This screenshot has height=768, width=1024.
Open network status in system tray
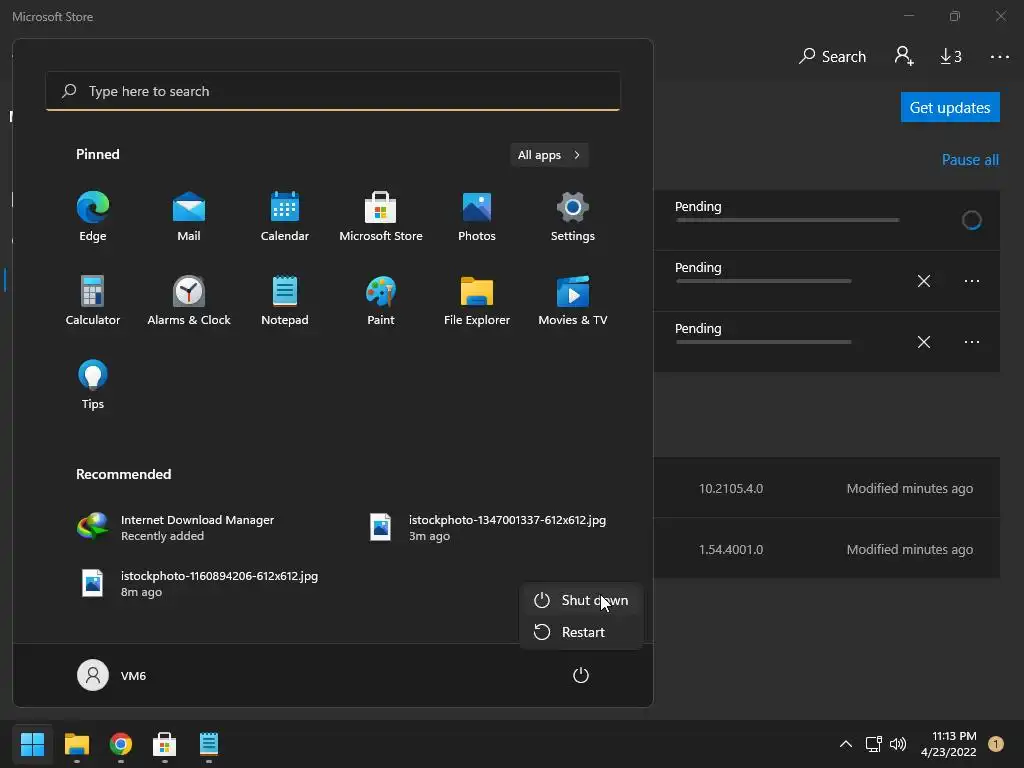click(873, 744)
